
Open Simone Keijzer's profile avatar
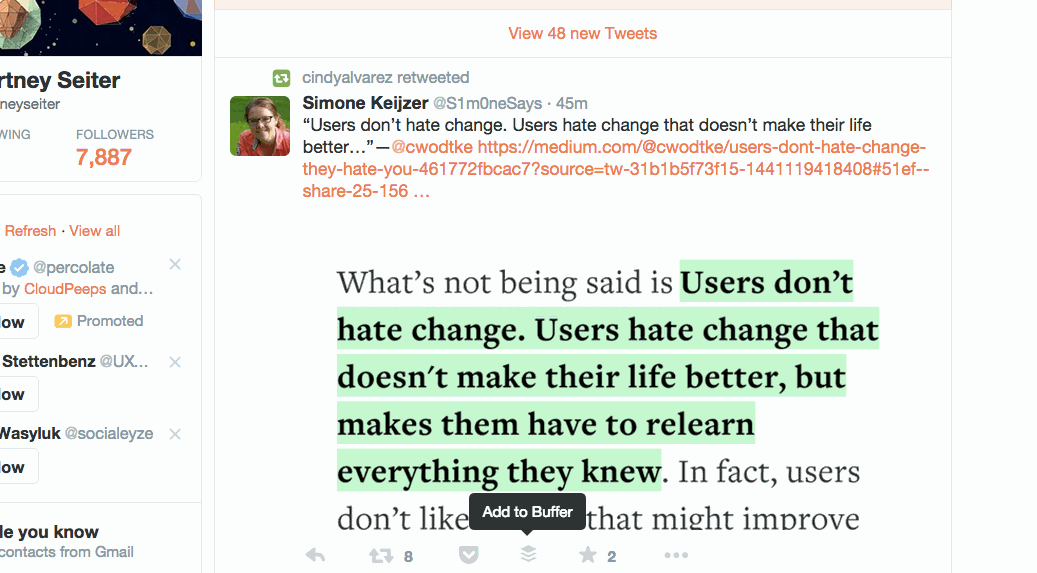(260, 126)
